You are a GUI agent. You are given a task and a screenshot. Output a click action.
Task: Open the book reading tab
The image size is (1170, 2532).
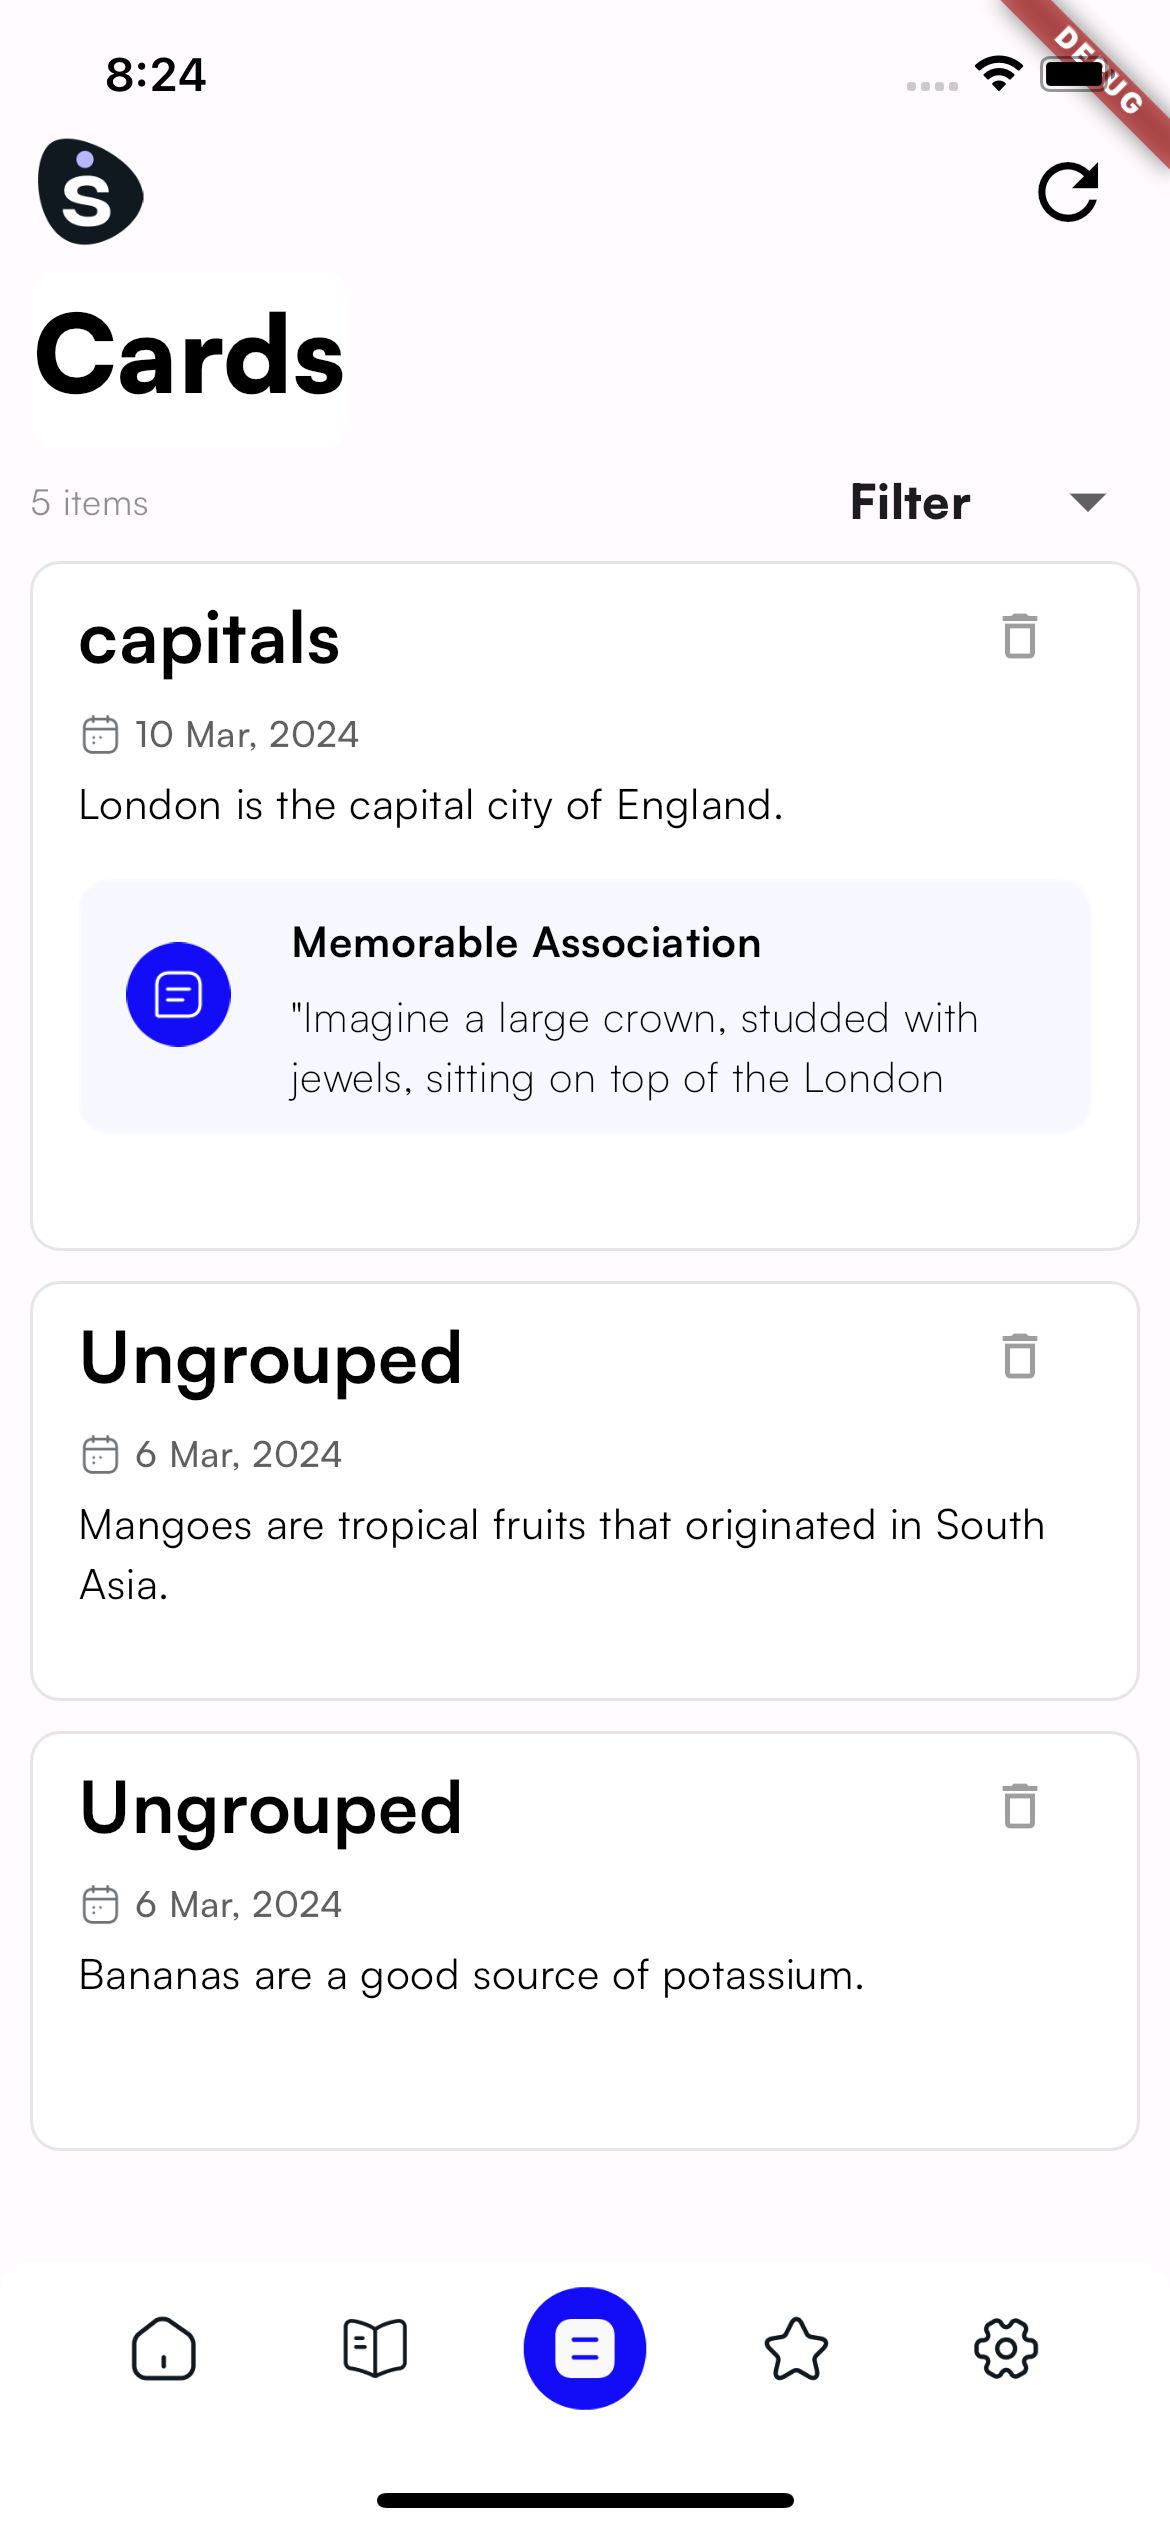click(x=375, y=2348)
